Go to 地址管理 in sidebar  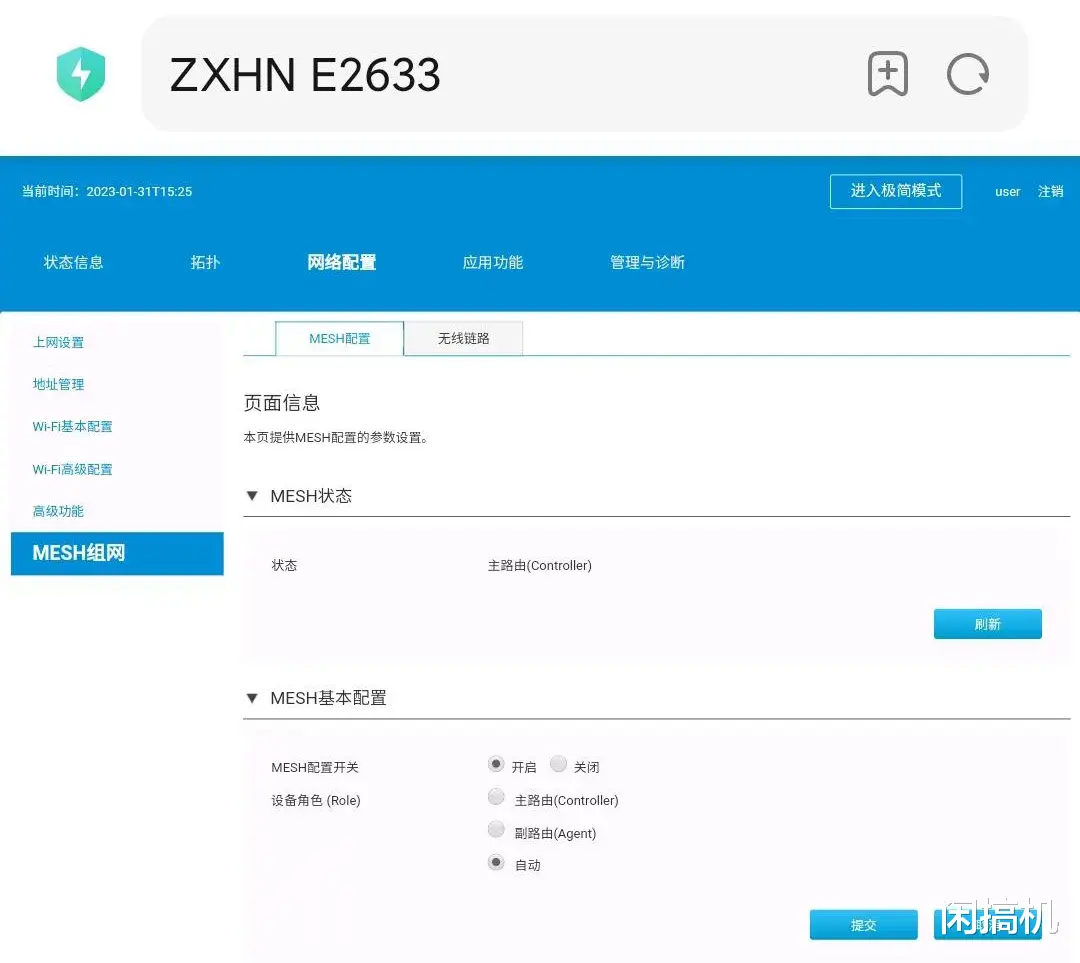pyautogui.click(x=58, y=384)
